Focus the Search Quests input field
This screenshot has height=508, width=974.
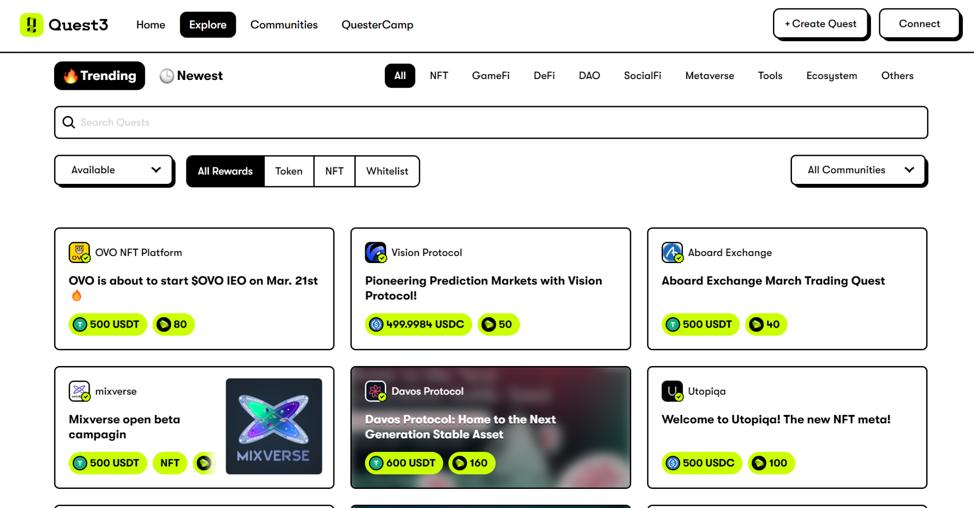(500, 123)
